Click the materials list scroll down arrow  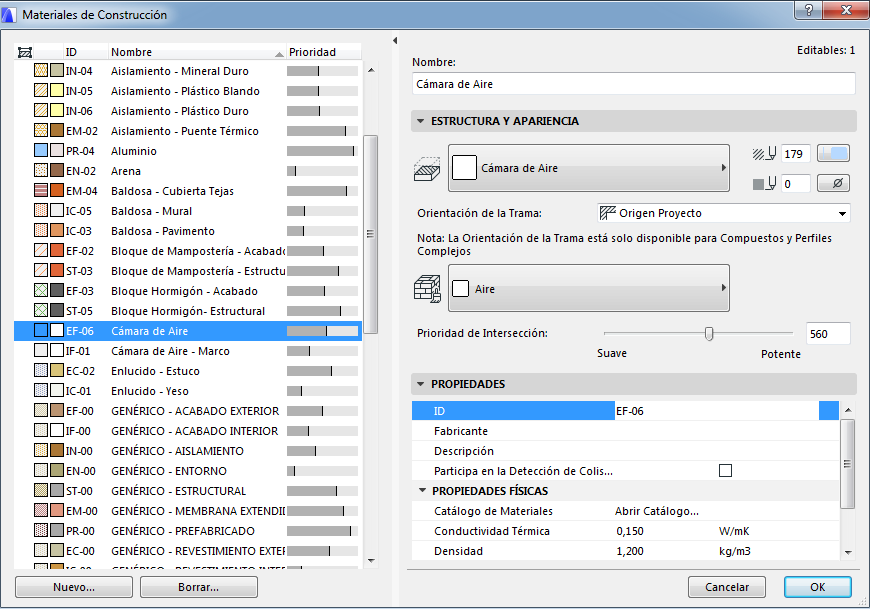point(371,561)
